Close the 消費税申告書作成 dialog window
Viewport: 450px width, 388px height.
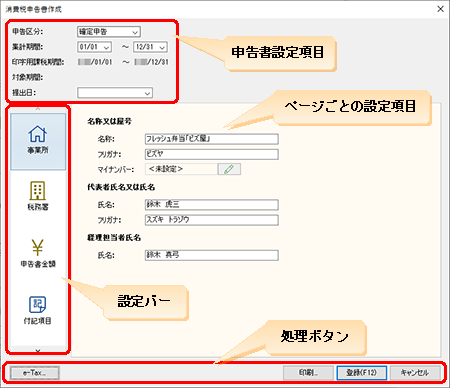[440, 9]
